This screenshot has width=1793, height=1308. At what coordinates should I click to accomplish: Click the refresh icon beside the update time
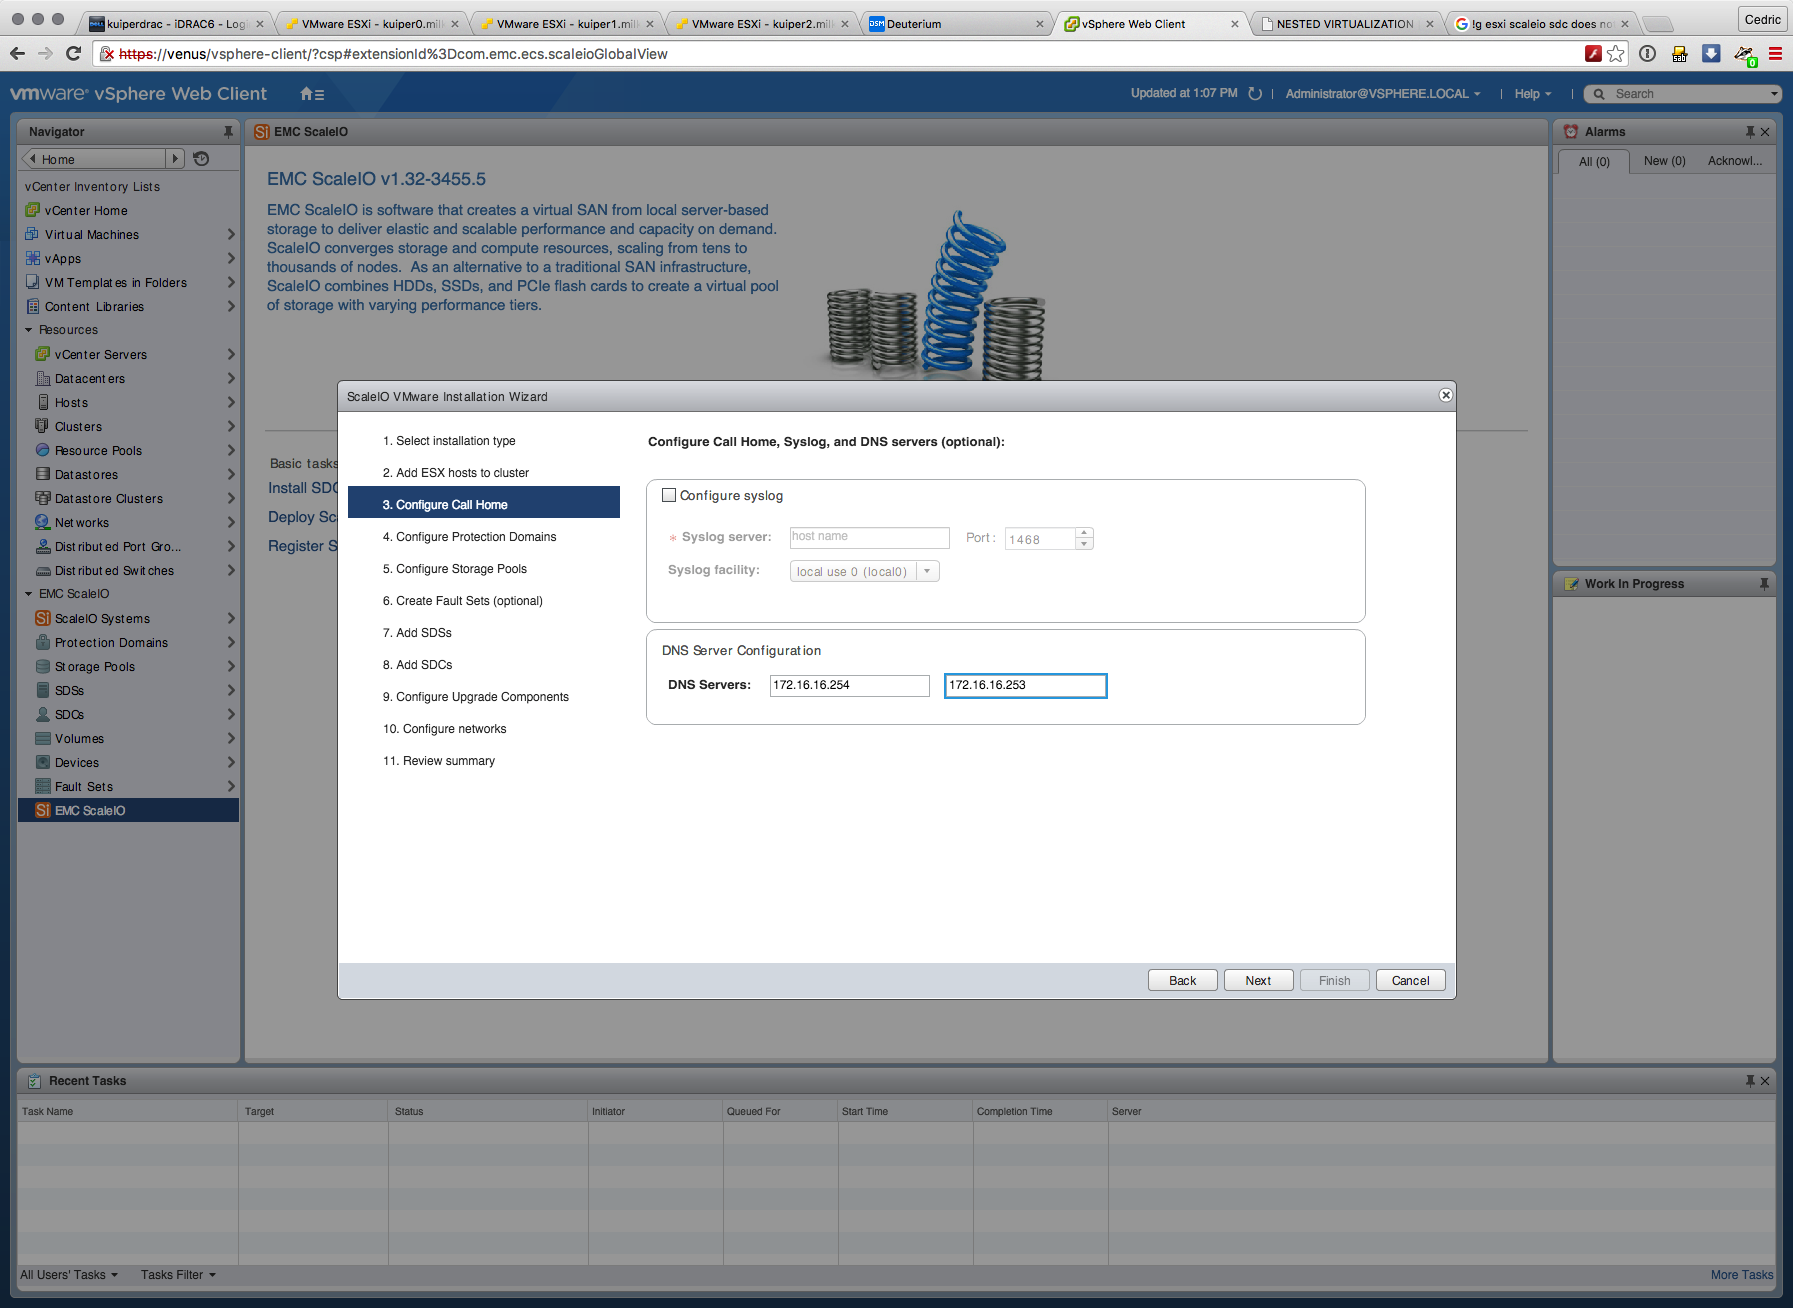1255,94
